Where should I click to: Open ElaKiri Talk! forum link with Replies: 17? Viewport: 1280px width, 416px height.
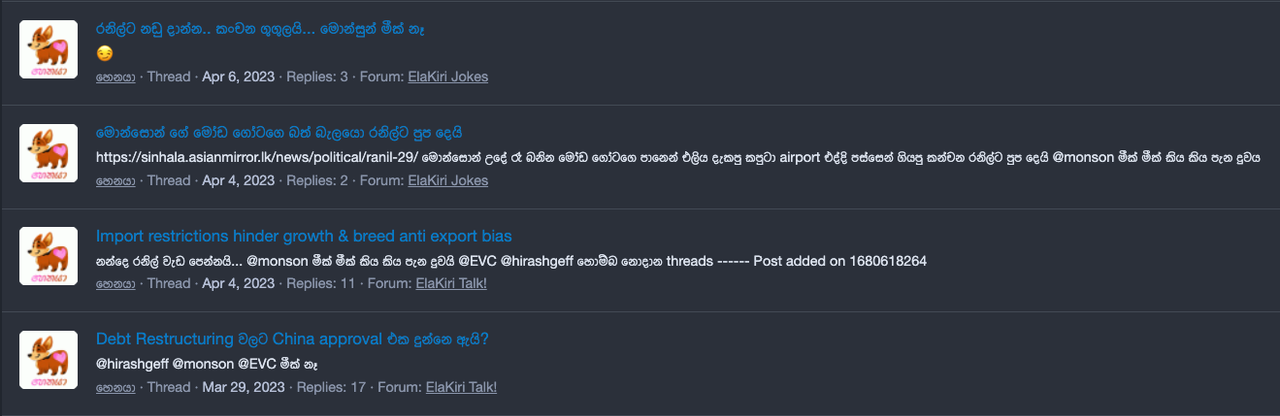(461, 387)
